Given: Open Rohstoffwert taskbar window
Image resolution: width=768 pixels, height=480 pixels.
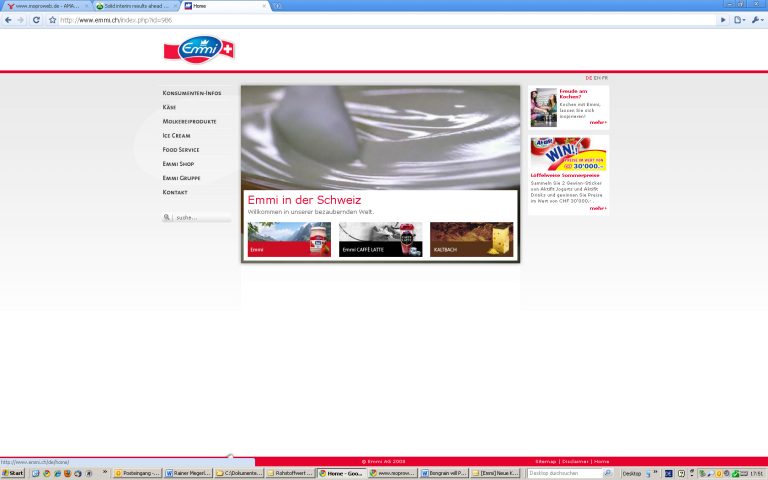Looking at the screenshot, I should (x=289, y=473).
